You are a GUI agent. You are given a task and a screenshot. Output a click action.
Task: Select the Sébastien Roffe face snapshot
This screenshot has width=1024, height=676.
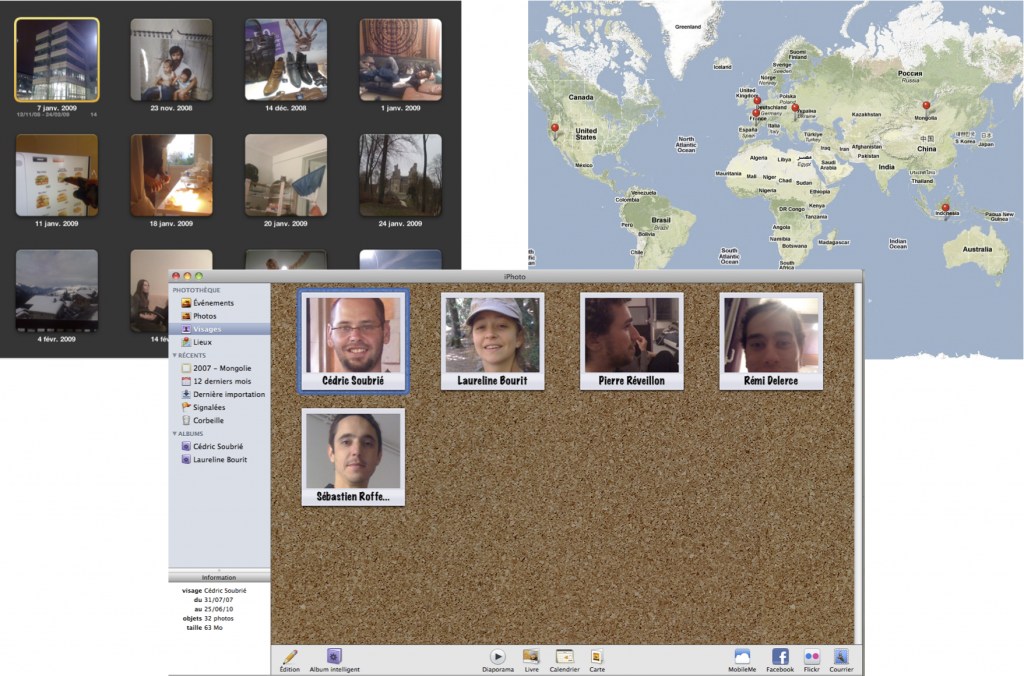pos(353,457)
